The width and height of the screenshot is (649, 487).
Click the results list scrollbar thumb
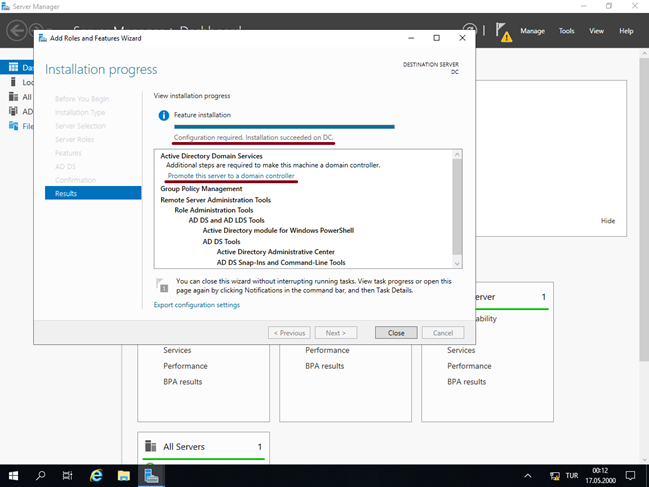point(457,207)
